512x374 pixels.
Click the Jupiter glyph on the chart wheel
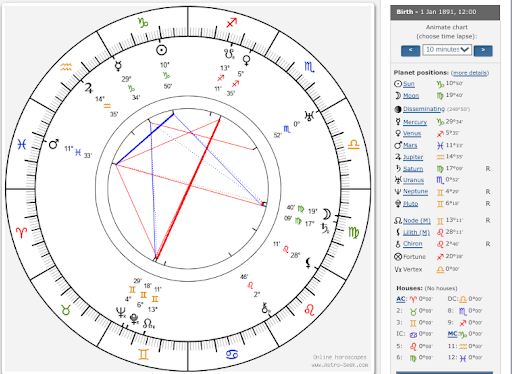[x=89, y=88]
